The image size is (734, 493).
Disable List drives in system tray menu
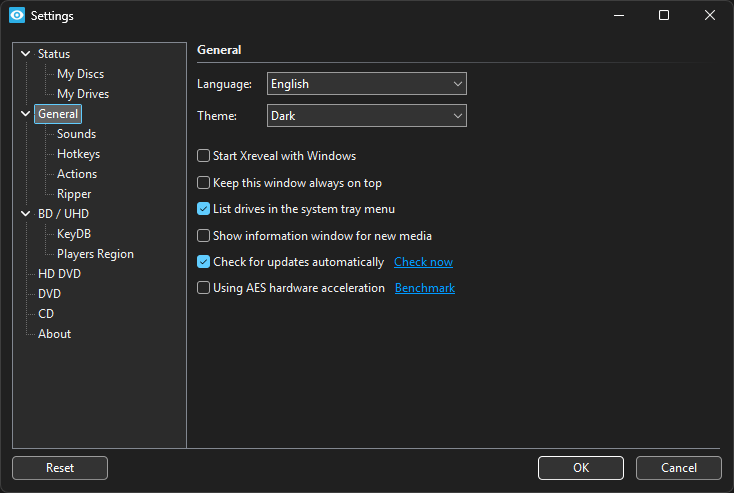[x=204, y=209]
